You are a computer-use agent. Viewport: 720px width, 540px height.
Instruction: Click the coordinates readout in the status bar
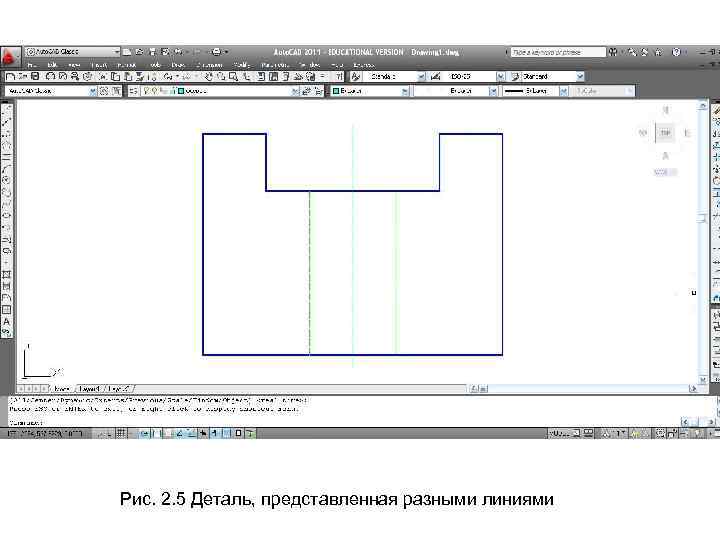[45, 433]
